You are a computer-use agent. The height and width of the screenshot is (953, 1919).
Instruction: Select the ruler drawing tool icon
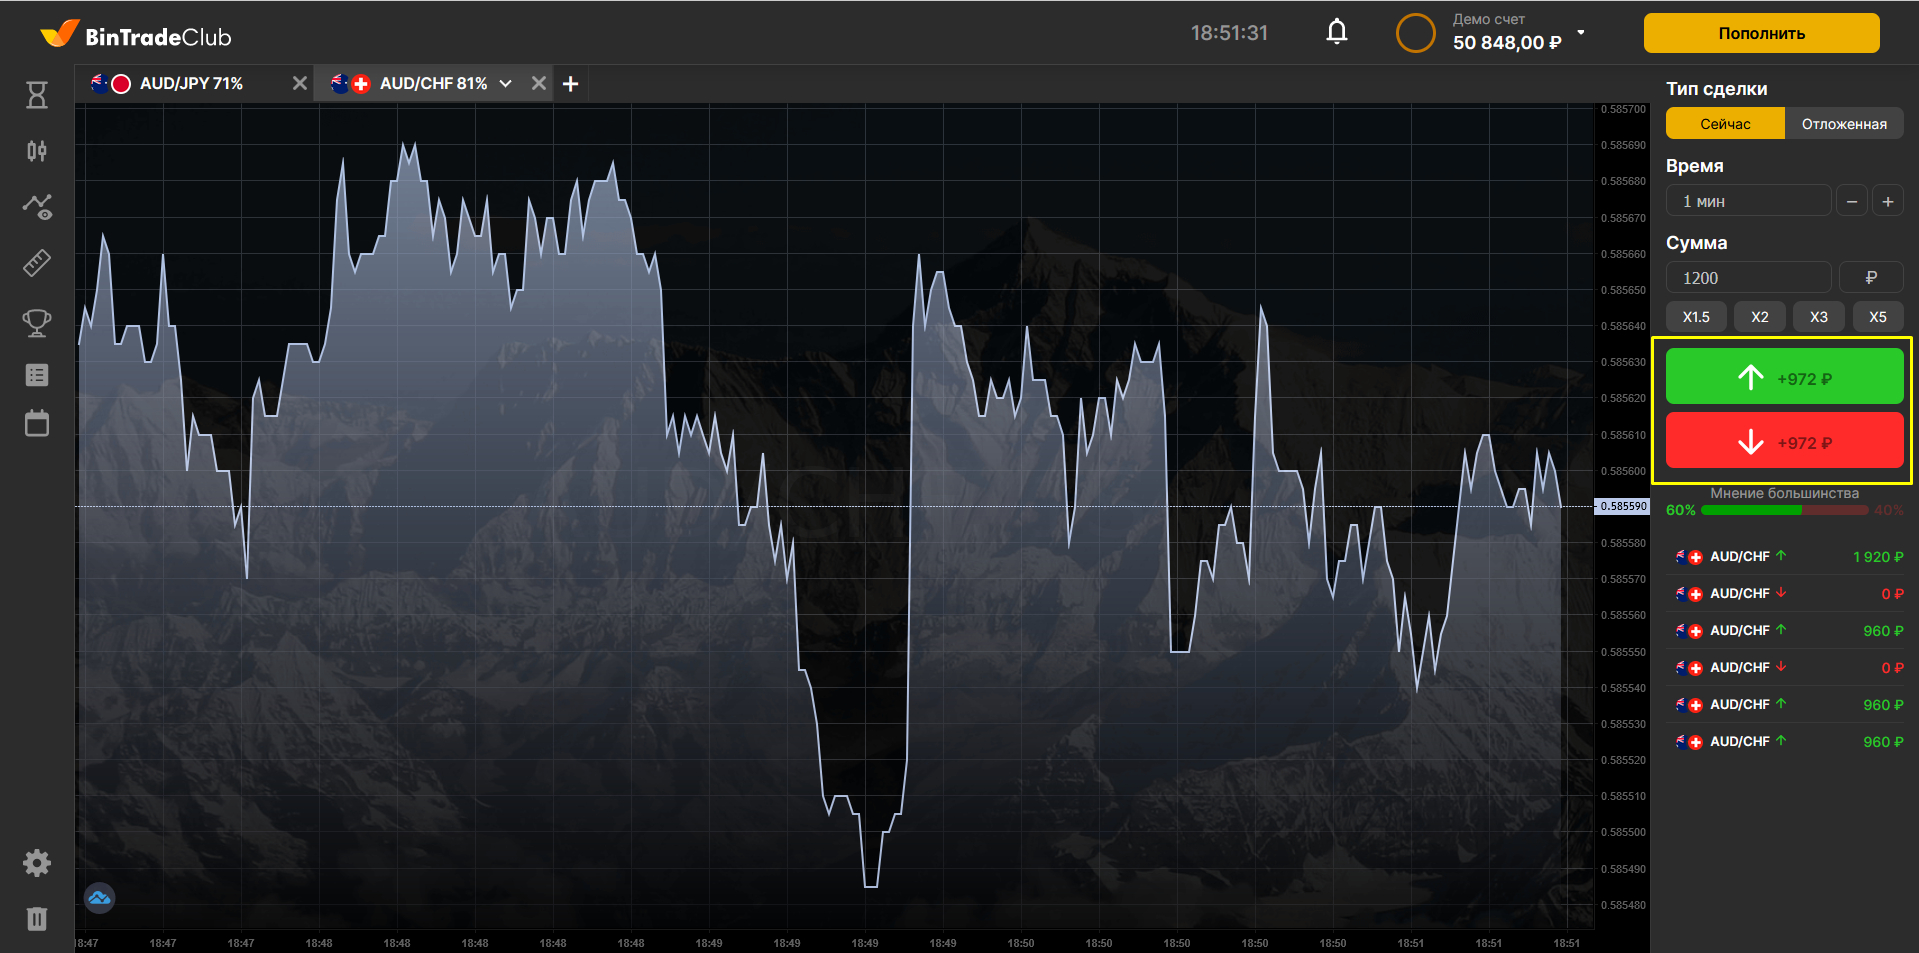click(x=37, y=263)
